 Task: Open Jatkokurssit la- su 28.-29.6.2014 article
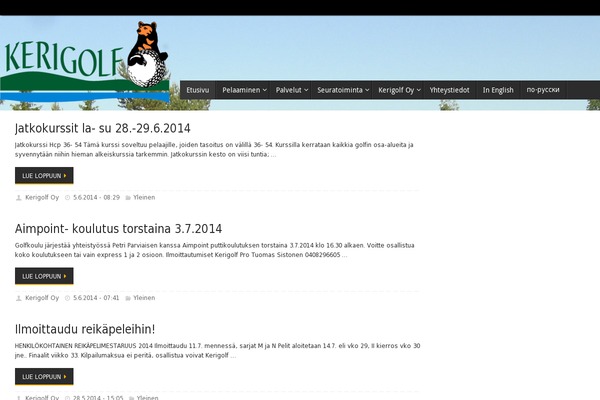coord(103,128)
